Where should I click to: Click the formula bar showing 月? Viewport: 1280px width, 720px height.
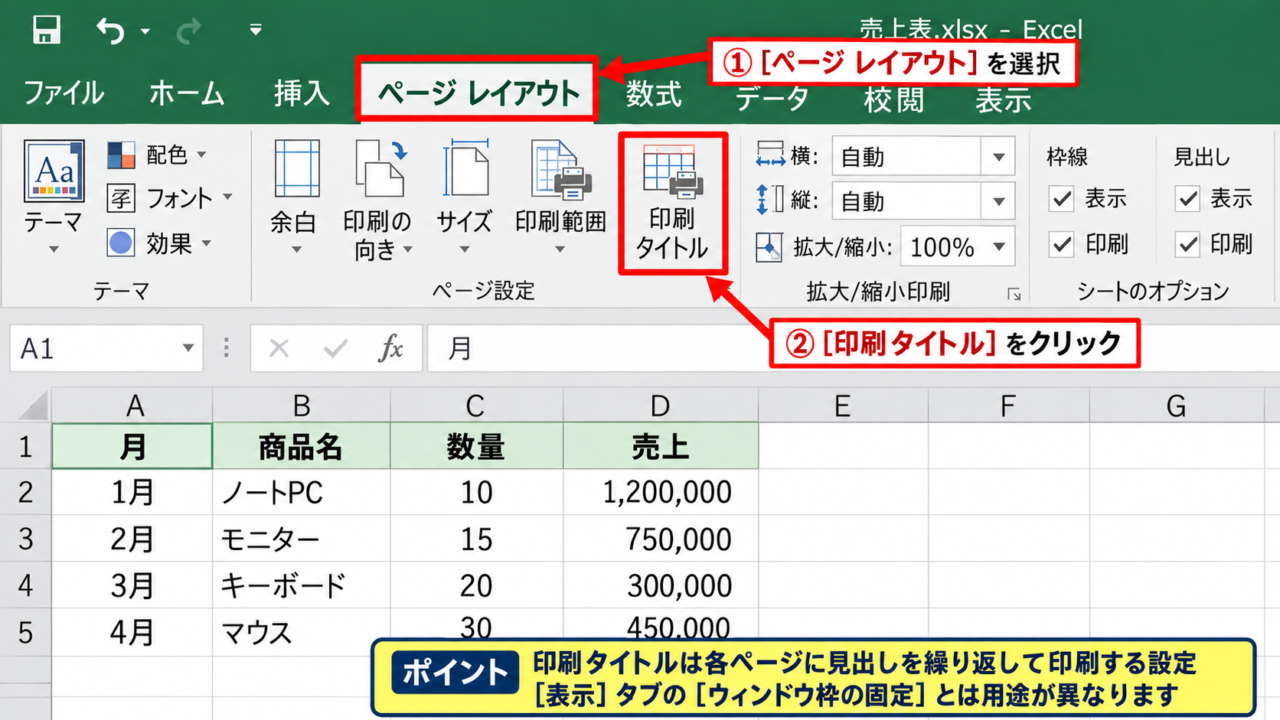pos(853,348)
